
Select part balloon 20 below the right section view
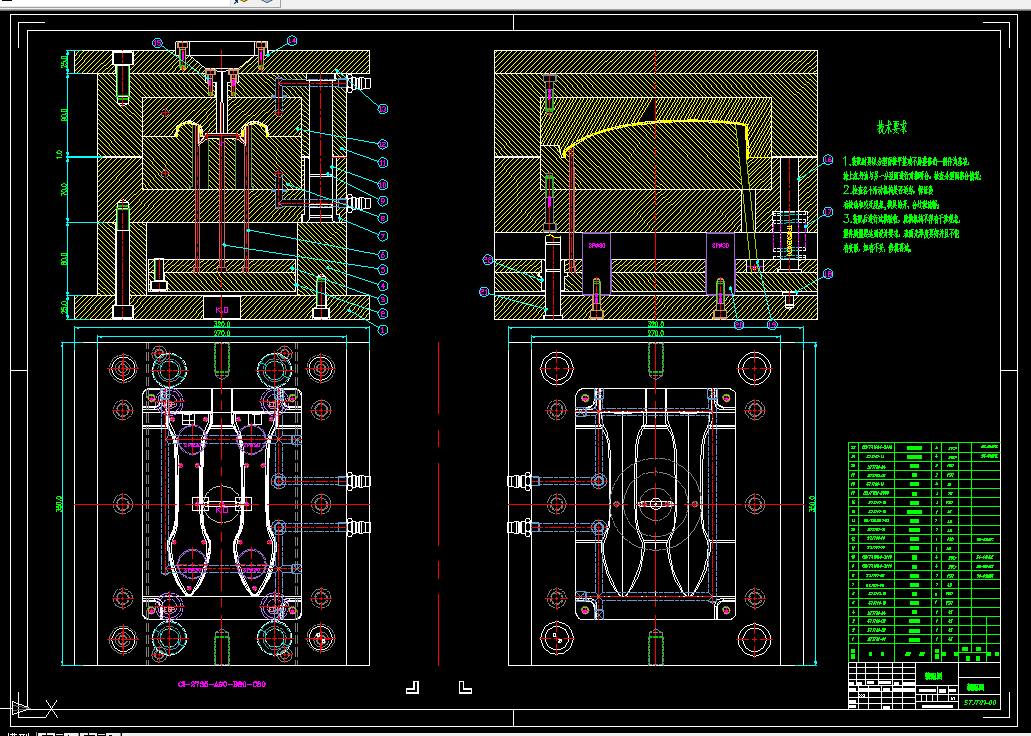click(738, 324)
